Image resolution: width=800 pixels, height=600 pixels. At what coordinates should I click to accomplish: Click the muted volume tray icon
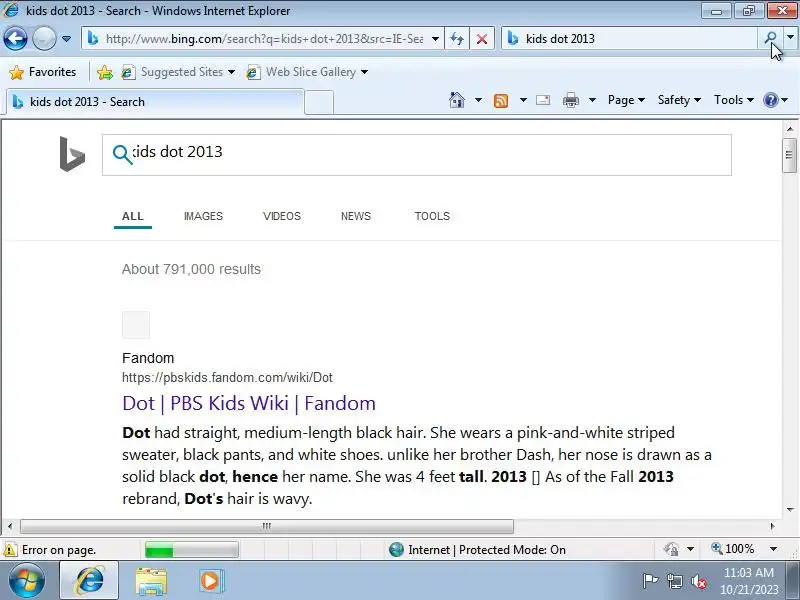[698, 581]
